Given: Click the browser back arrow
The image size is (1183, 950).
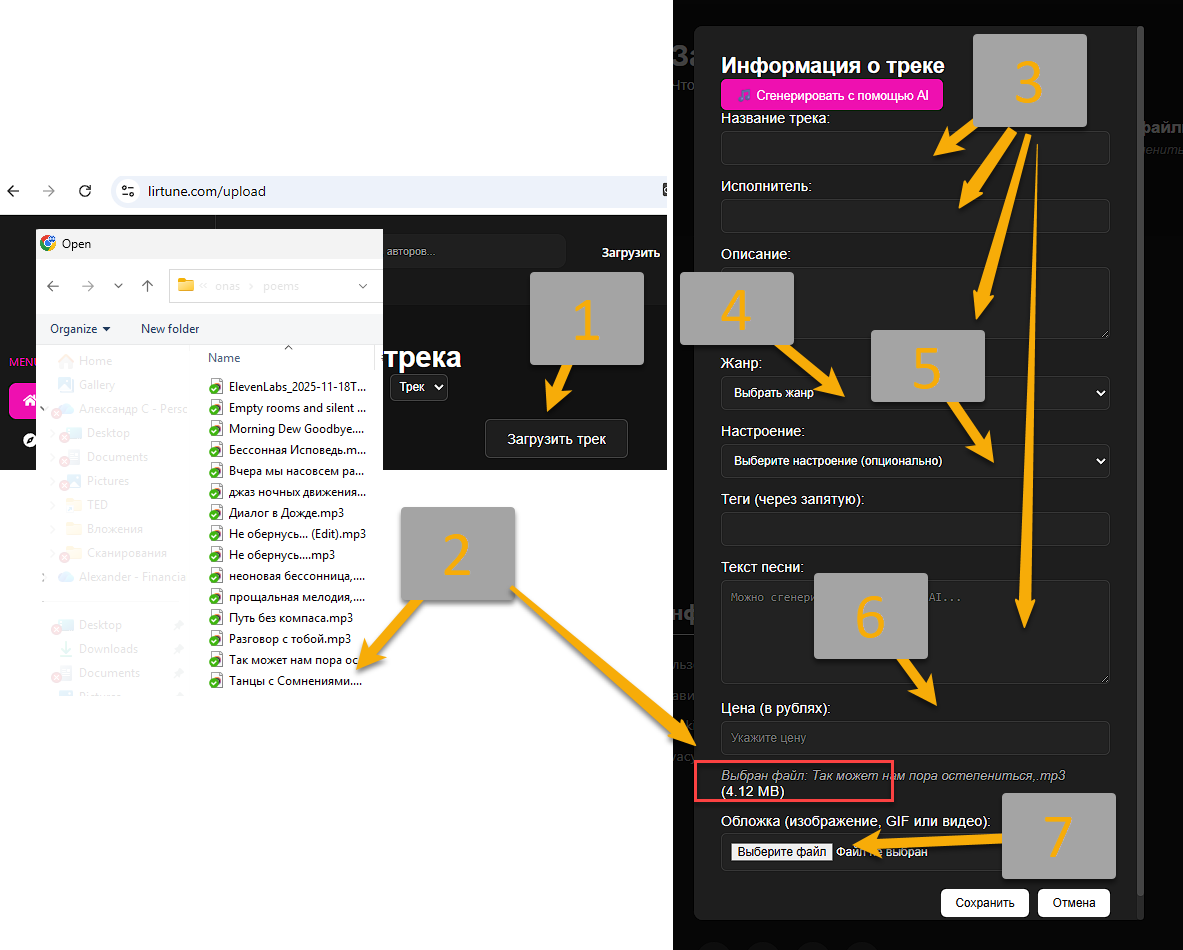Looking at the screenshot, I should coord(13,191).
